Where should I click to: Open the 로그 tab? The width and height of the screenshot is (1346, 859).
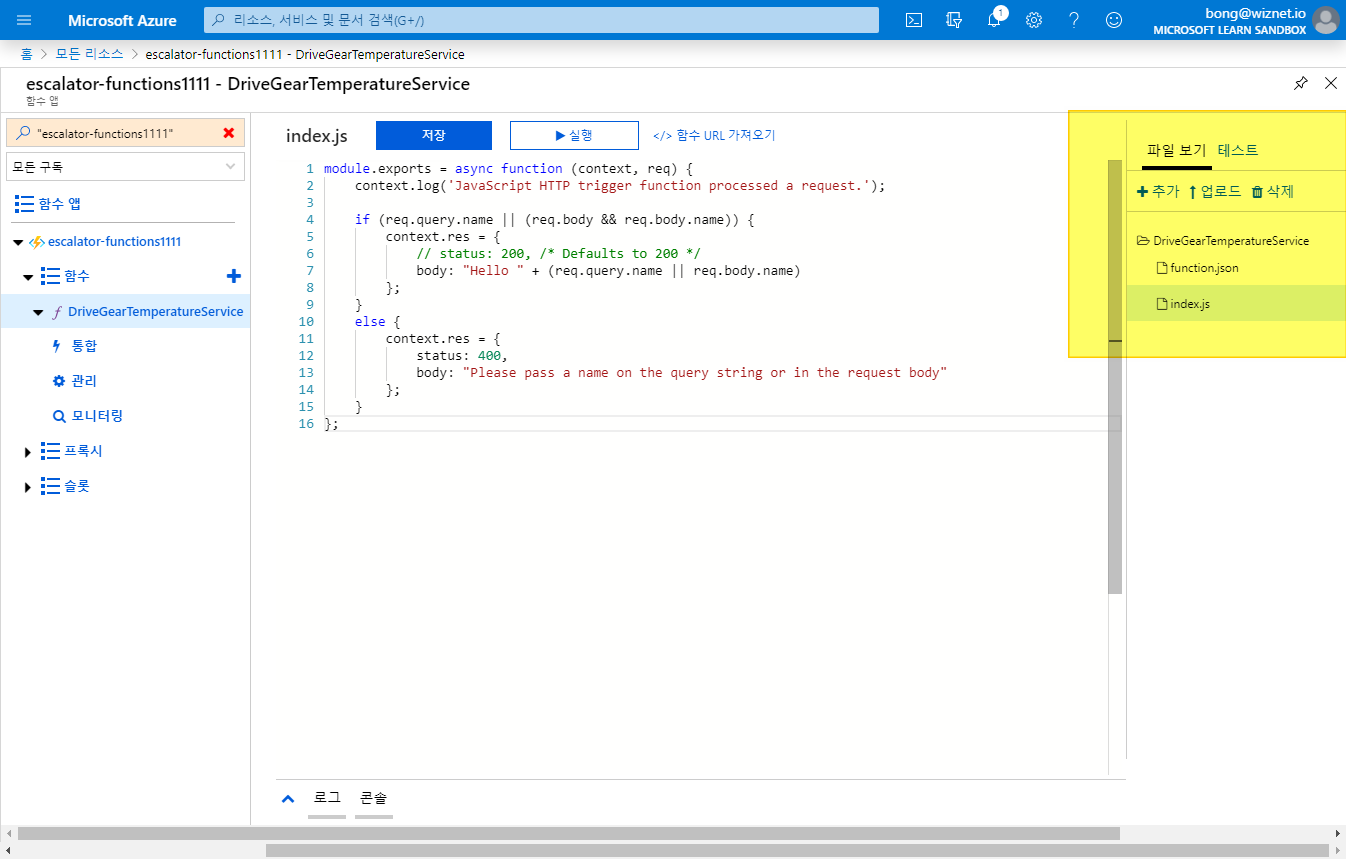pos(327,799)
